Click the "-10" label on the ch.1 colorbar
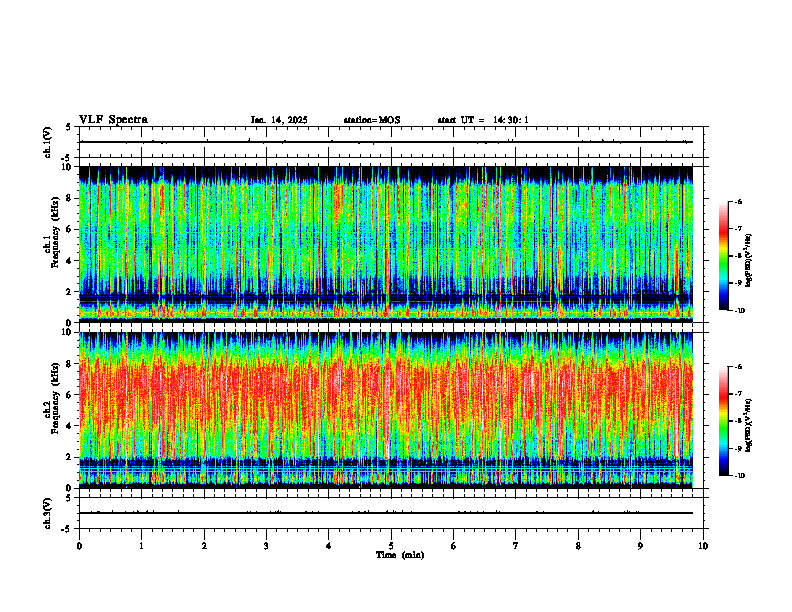The image size is (792, 612). pyautogui.click(x=739, y=311)
